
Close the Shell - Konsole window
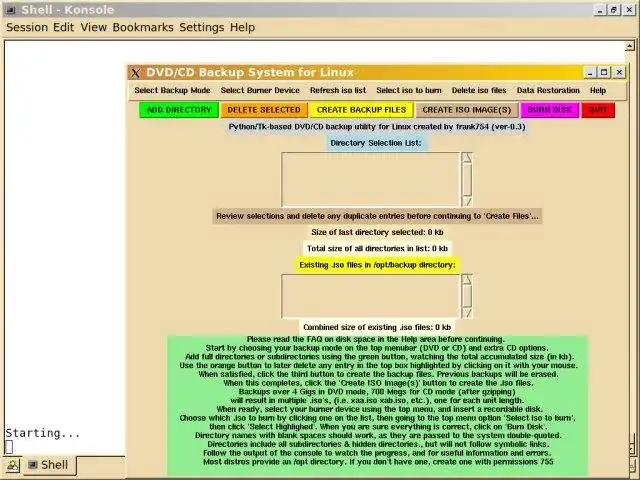(x=629, y=10)
